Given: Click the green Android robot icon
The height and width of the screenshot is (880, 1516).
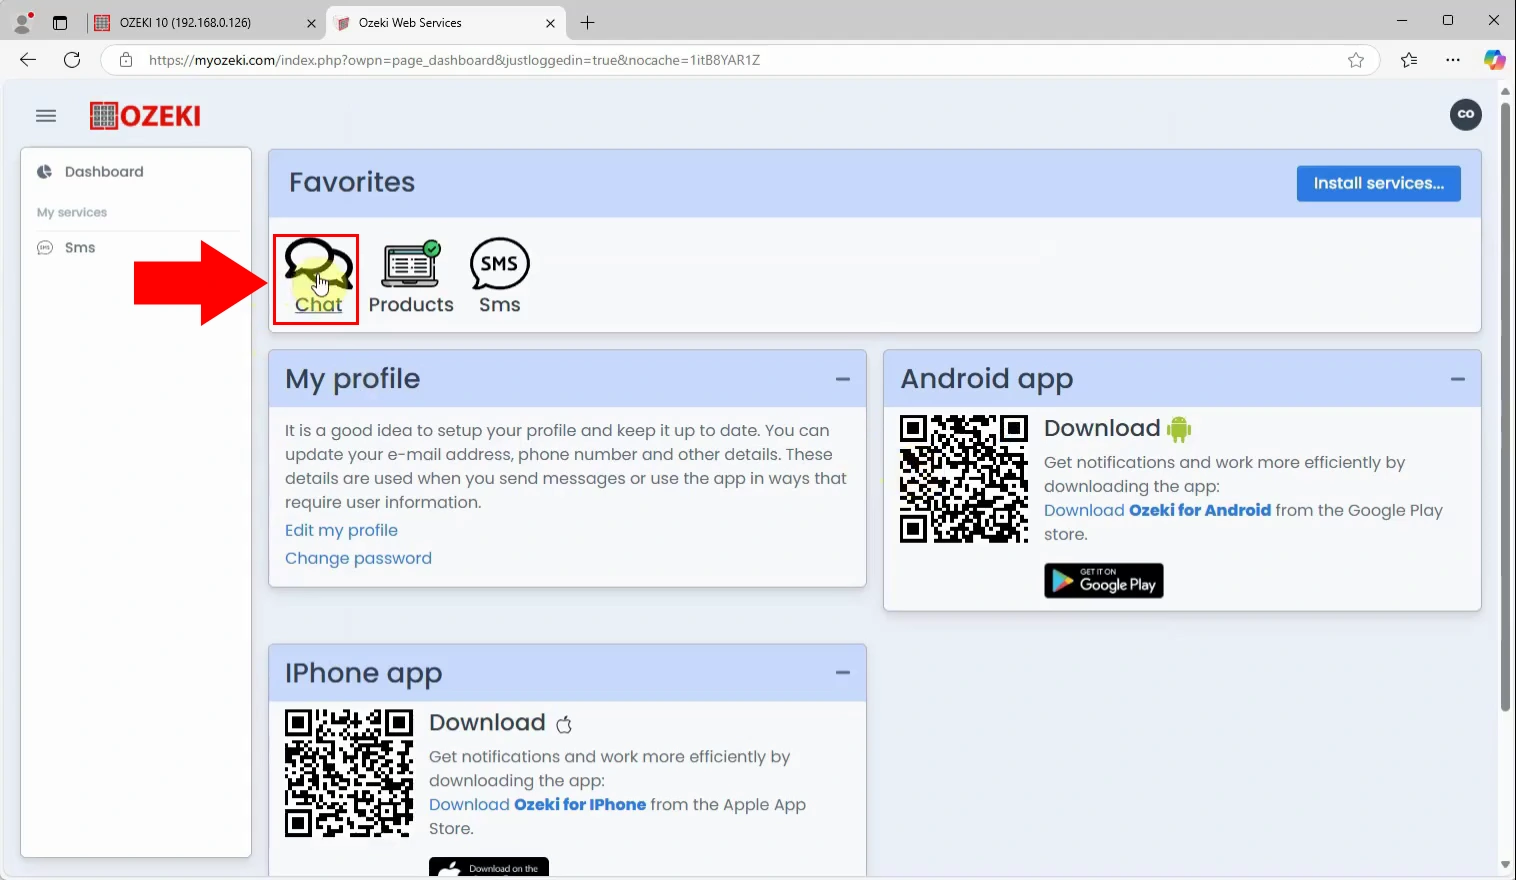Looking at the screenshot, I should click(1179, 429).
